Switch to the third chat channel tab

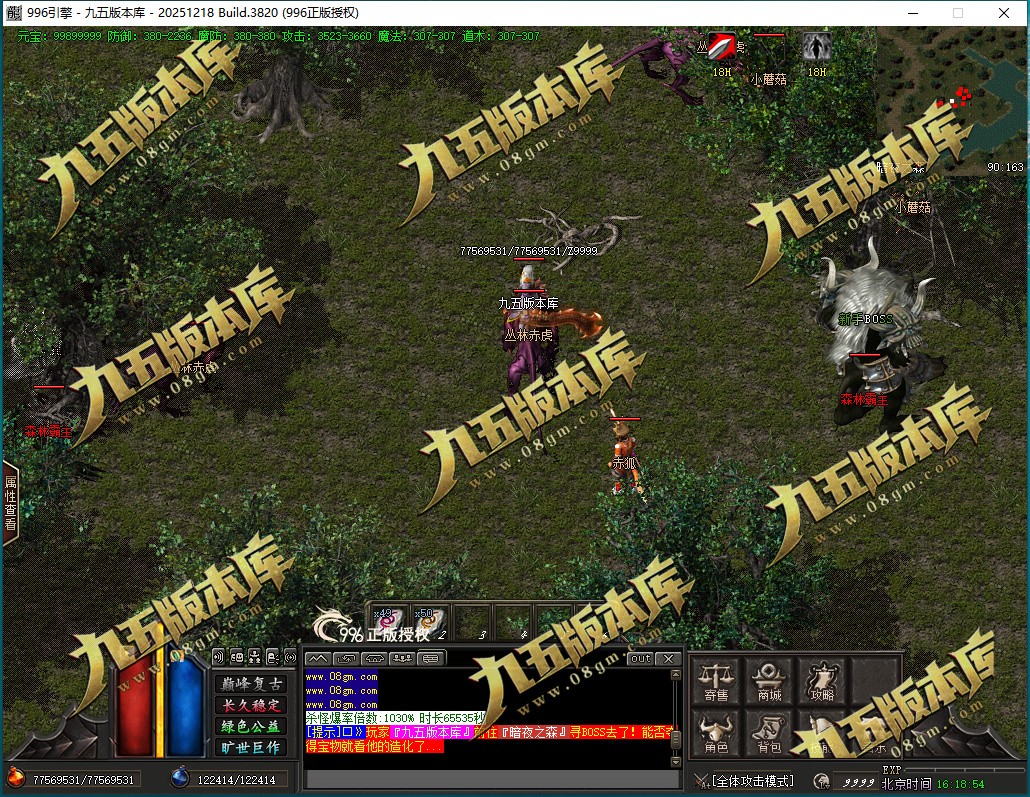(x=374, y=658)
